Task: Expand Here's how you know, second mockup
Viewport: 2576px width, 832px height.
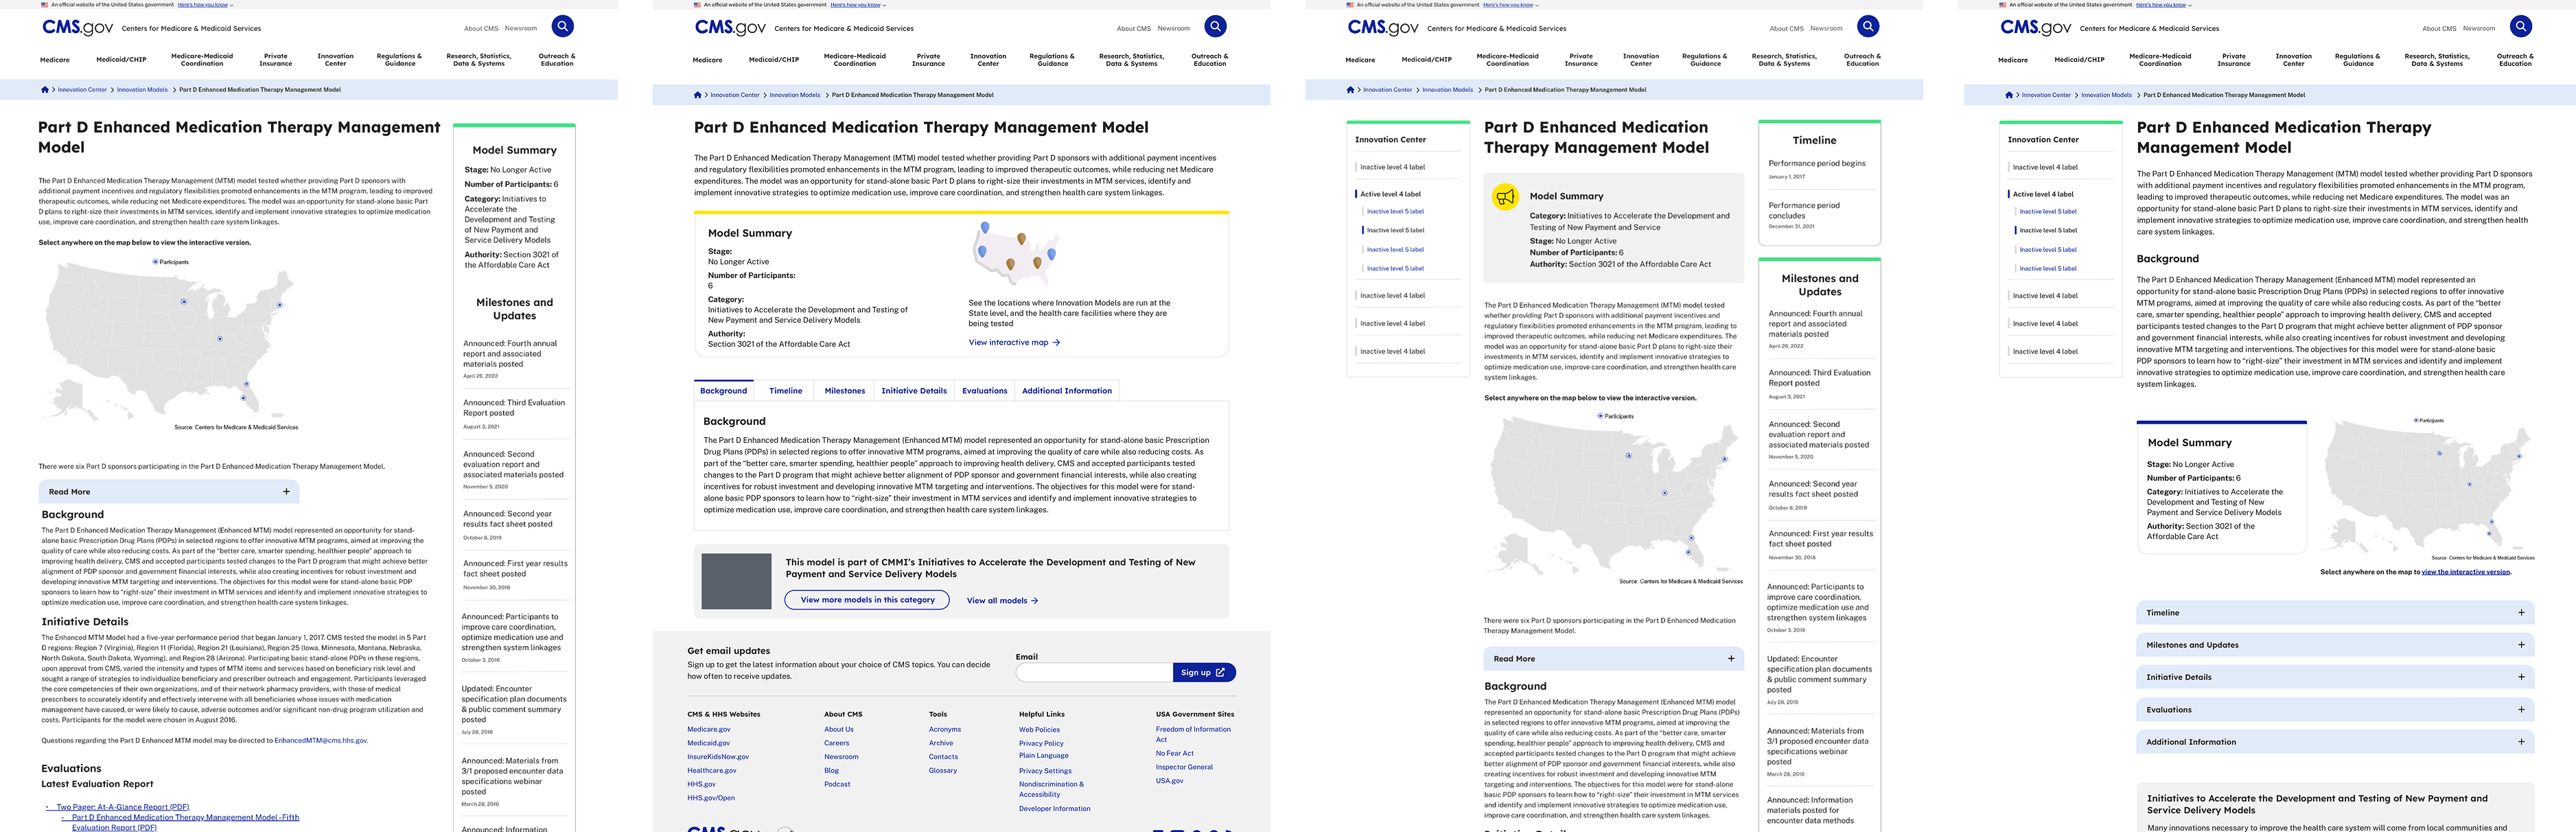Action: coord(857,4)
